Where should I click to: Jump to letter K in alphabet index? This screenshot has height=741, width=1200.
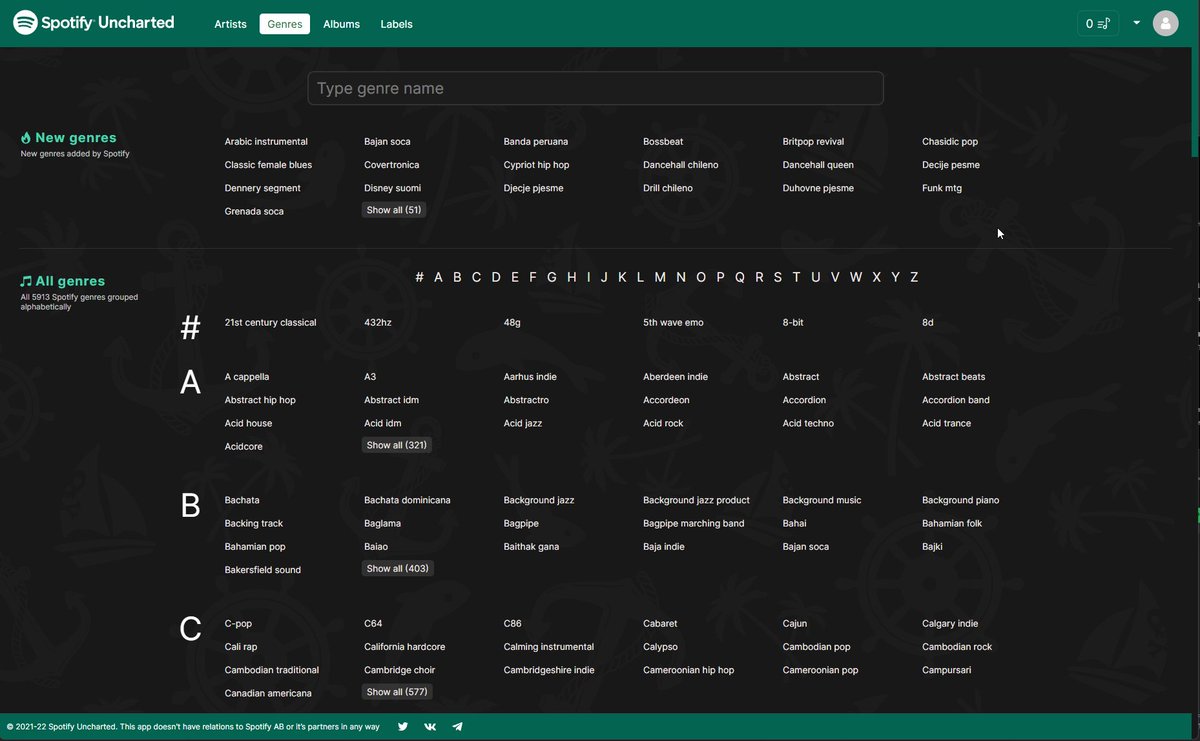coord(622,277)
